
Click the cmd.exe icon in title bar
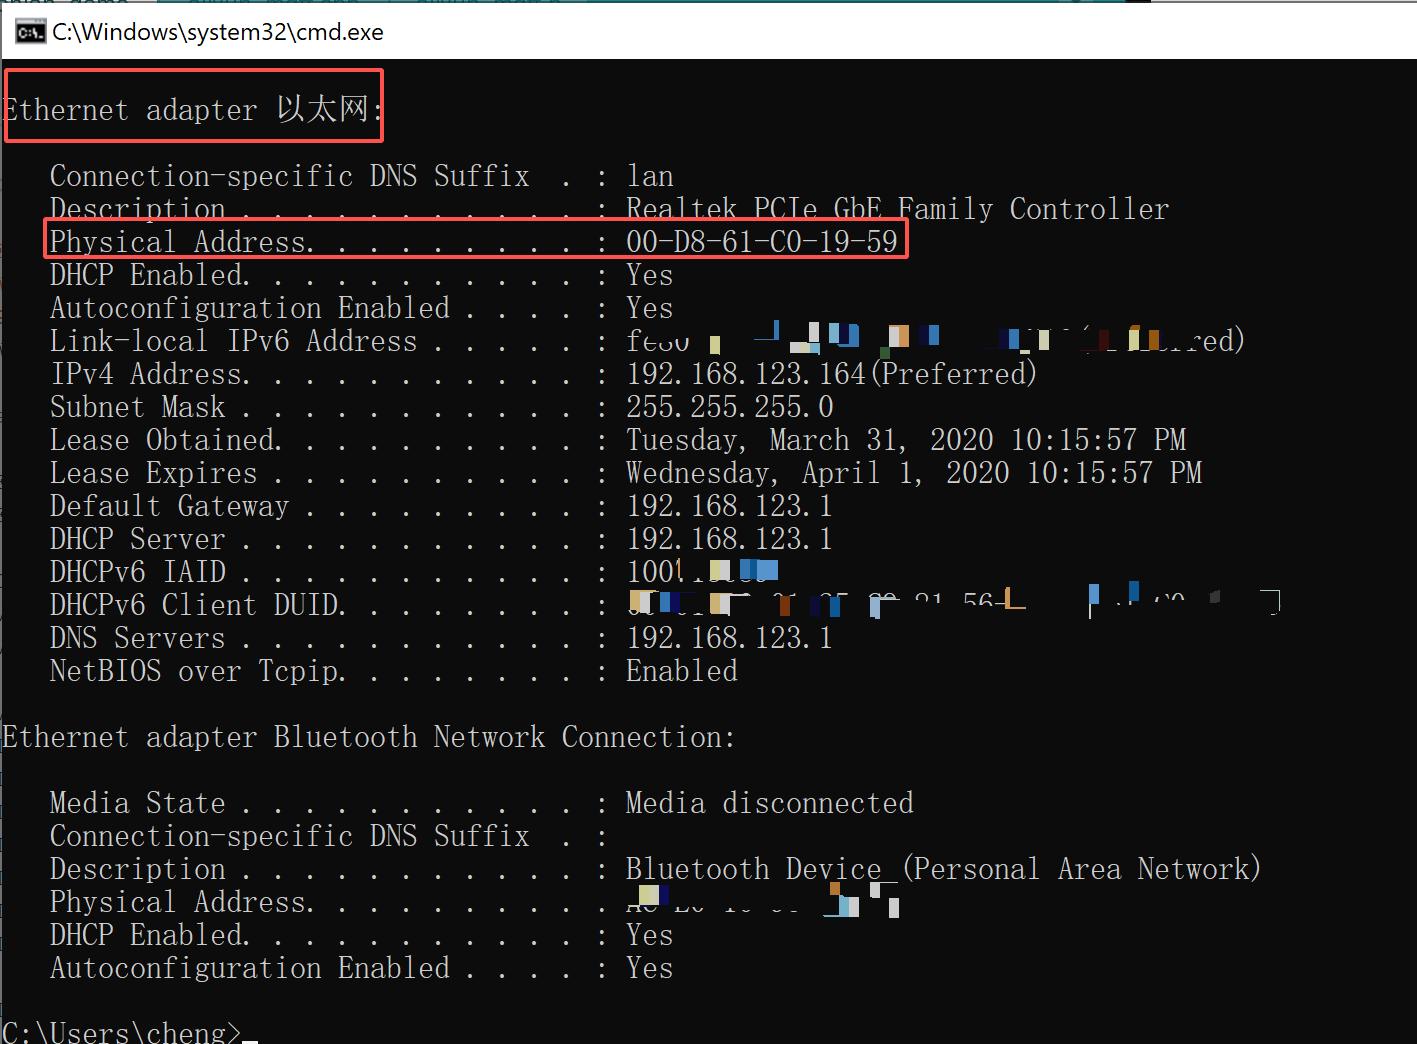pos(30,32)
